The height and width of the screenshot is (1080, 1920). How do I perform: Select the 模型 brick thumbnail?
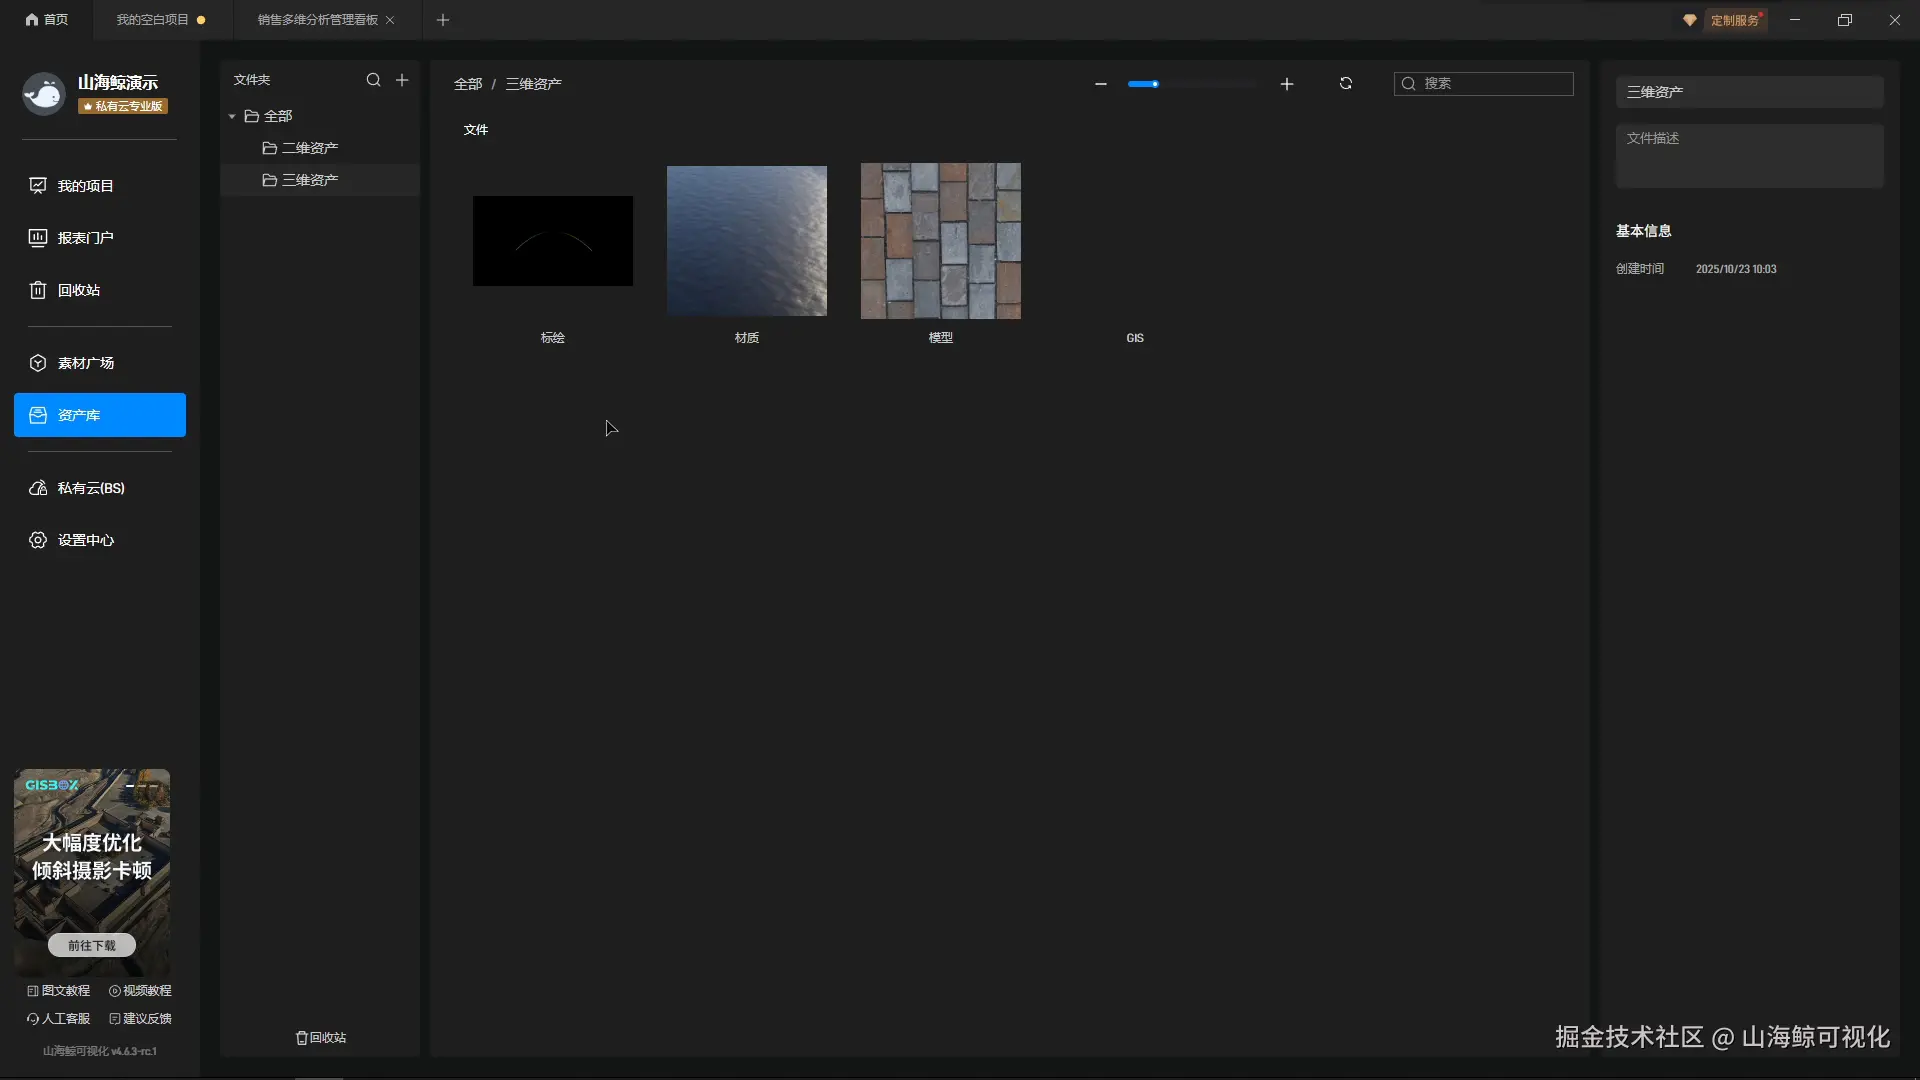pos(941,241)
